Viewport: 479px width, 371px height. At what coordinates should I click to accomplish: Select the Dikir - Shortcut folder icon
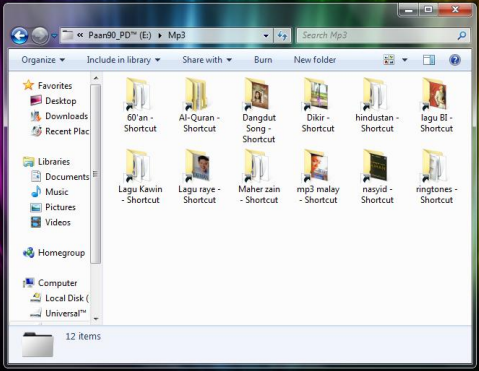point(315,94)
